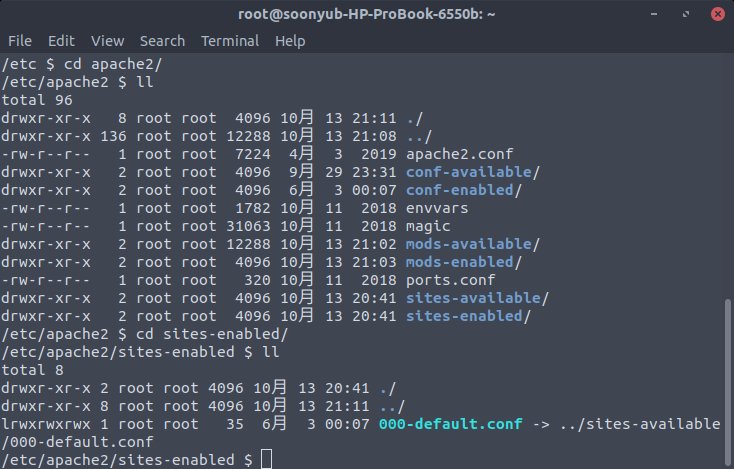Open the File menu
The image size is (734, 469).
click(20, 41)
